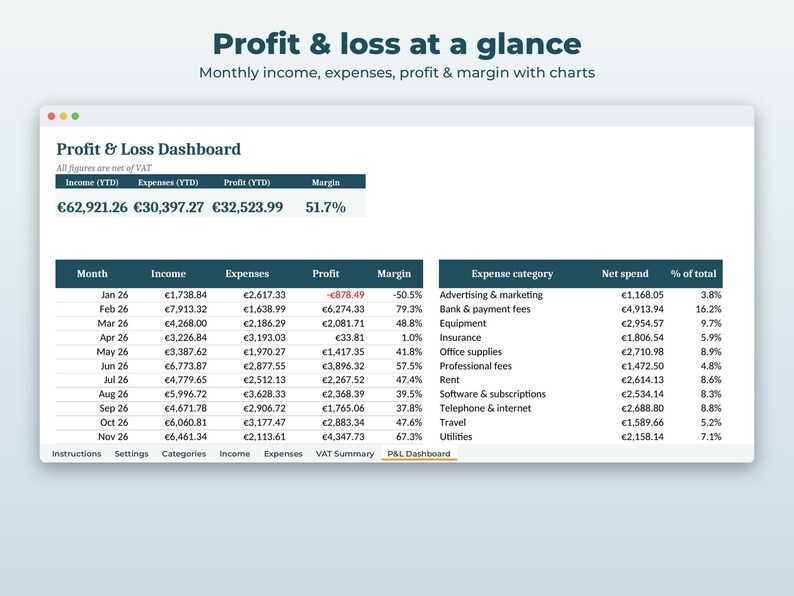This screenshot has width=794, height=596.
Task: Select the negative Jan 26 profit cell
Action: click(345, 295)
